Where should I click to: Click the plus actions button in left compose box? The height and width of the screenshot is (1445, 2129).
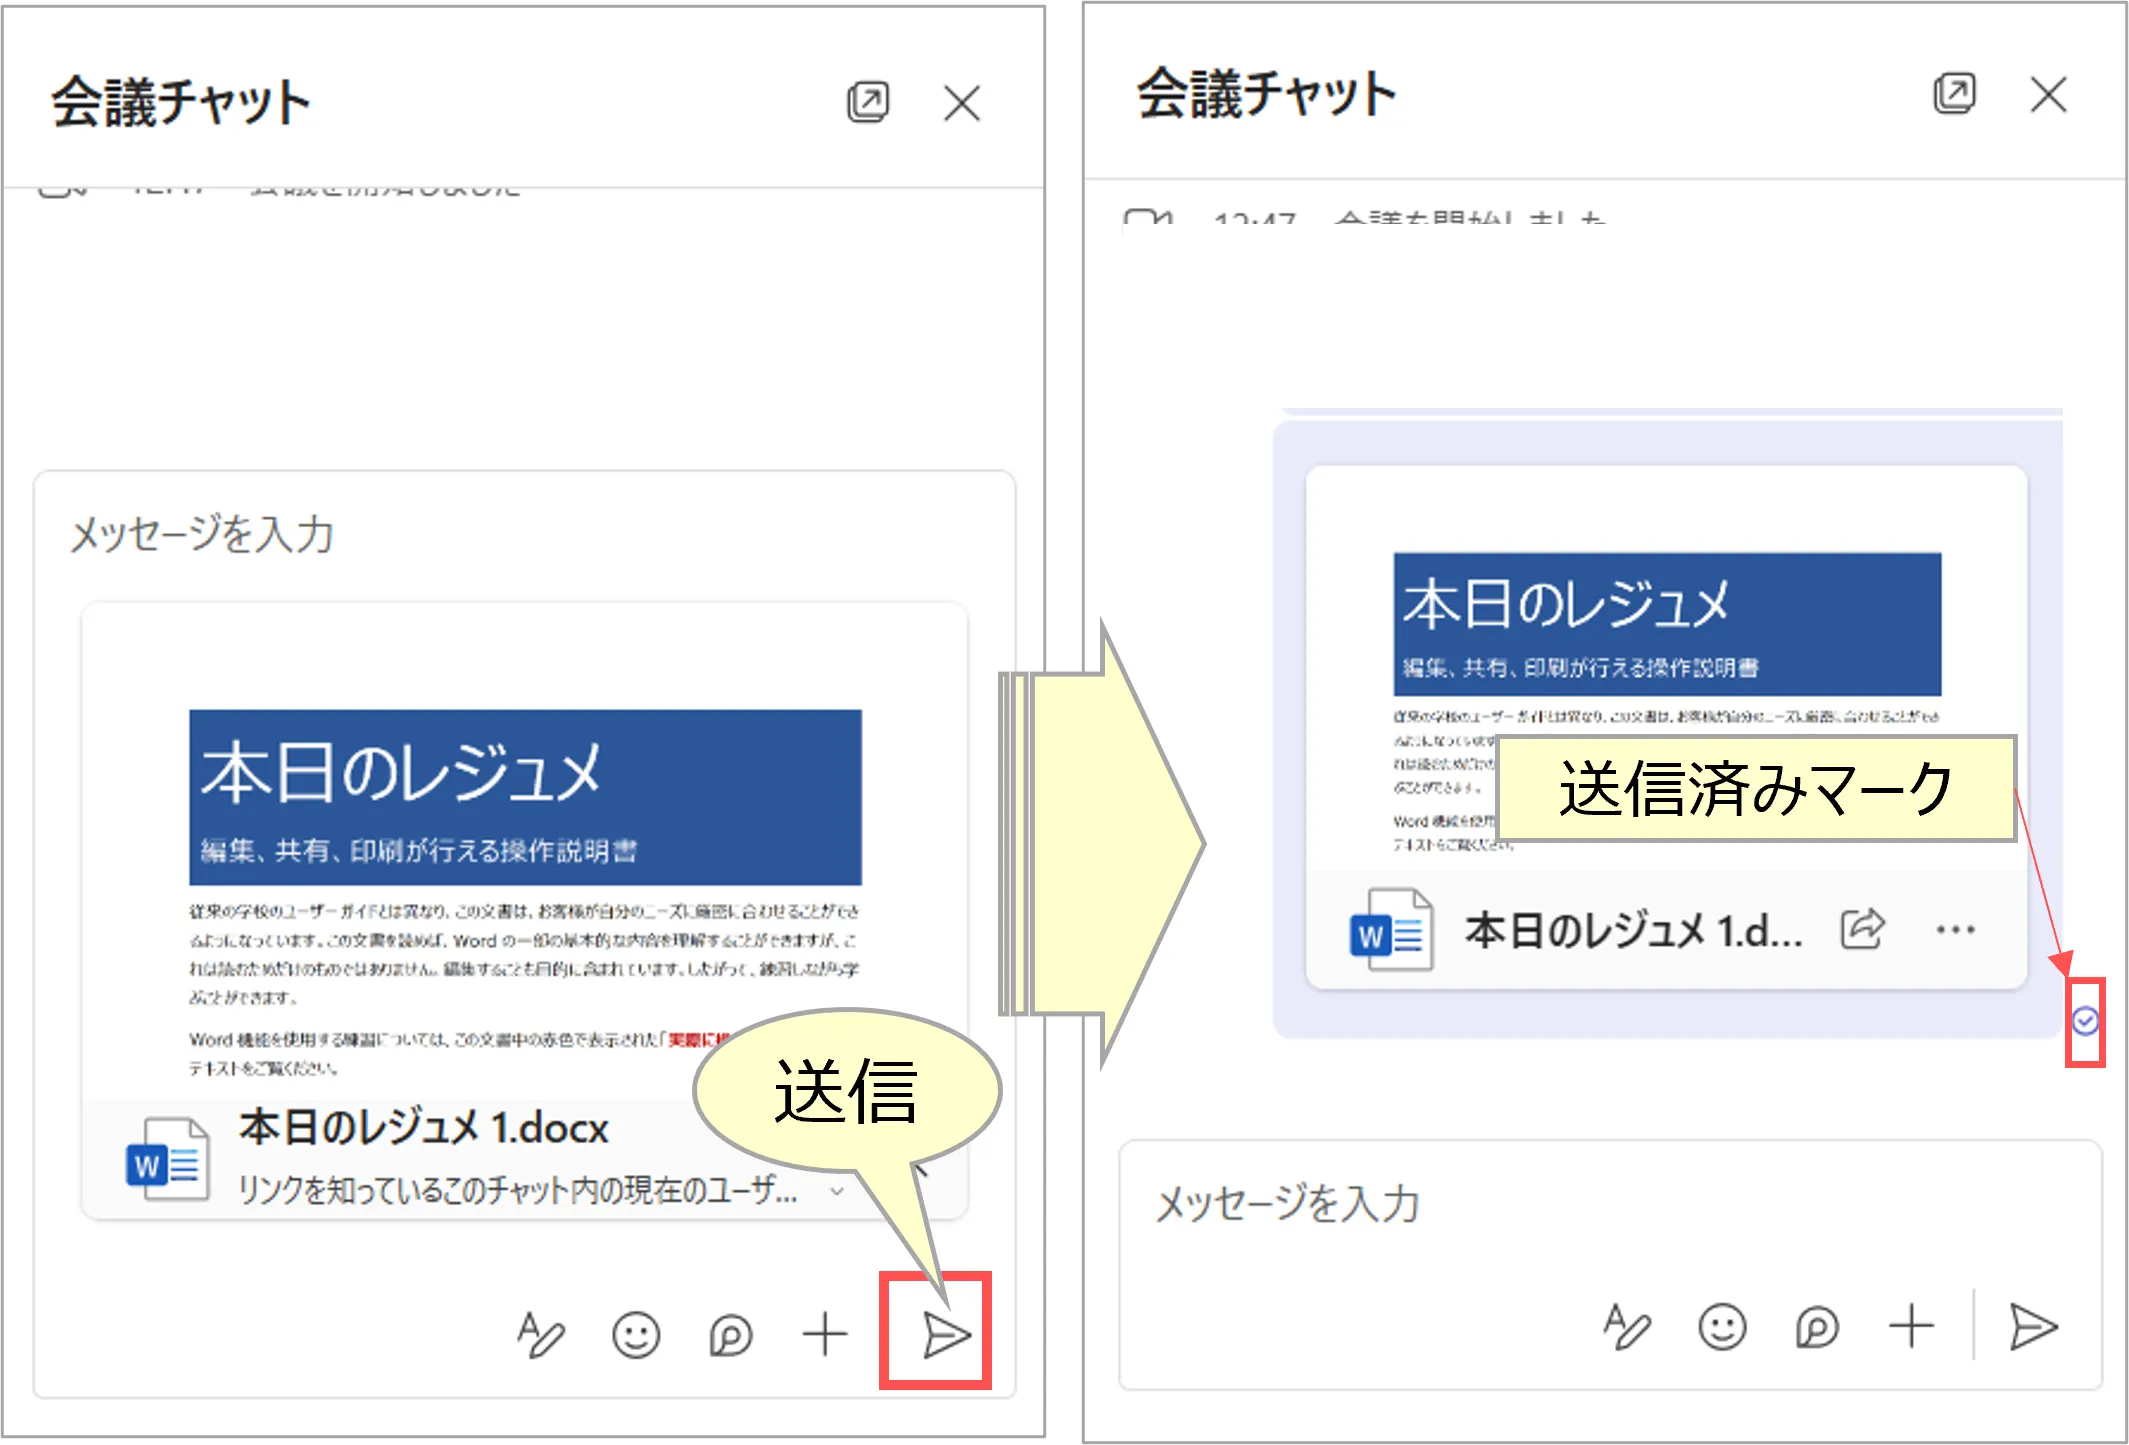pos(825,1334)
